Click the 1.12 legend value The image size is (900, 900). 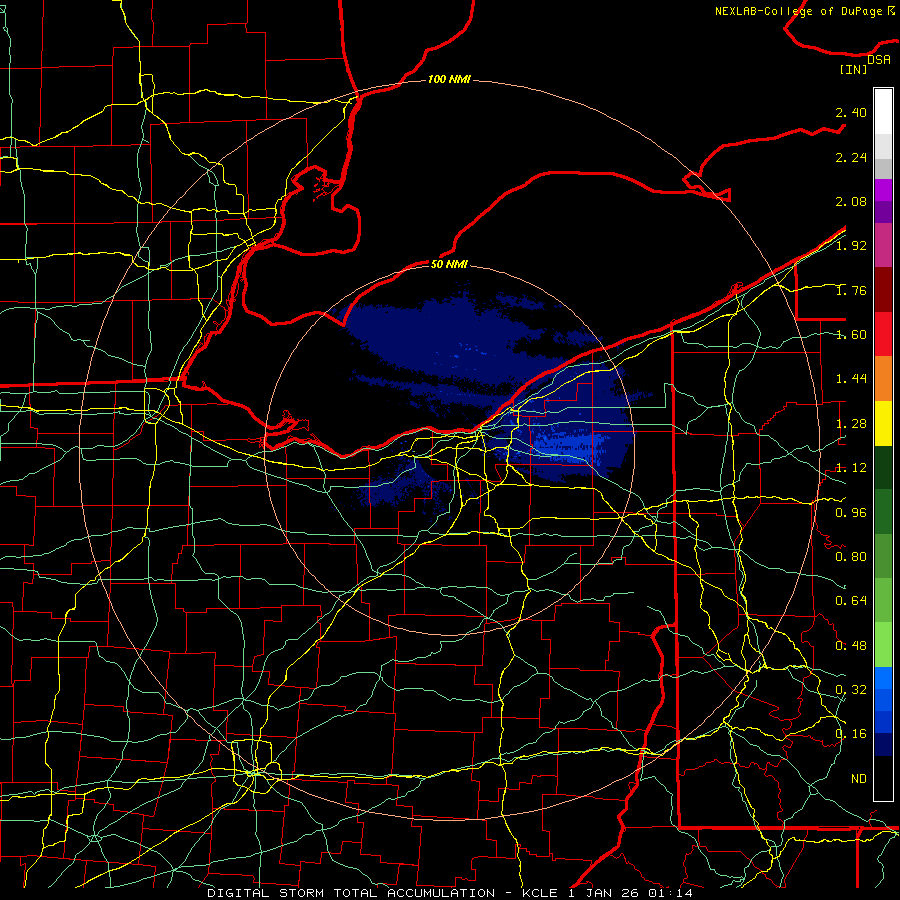tap(851, 468)
